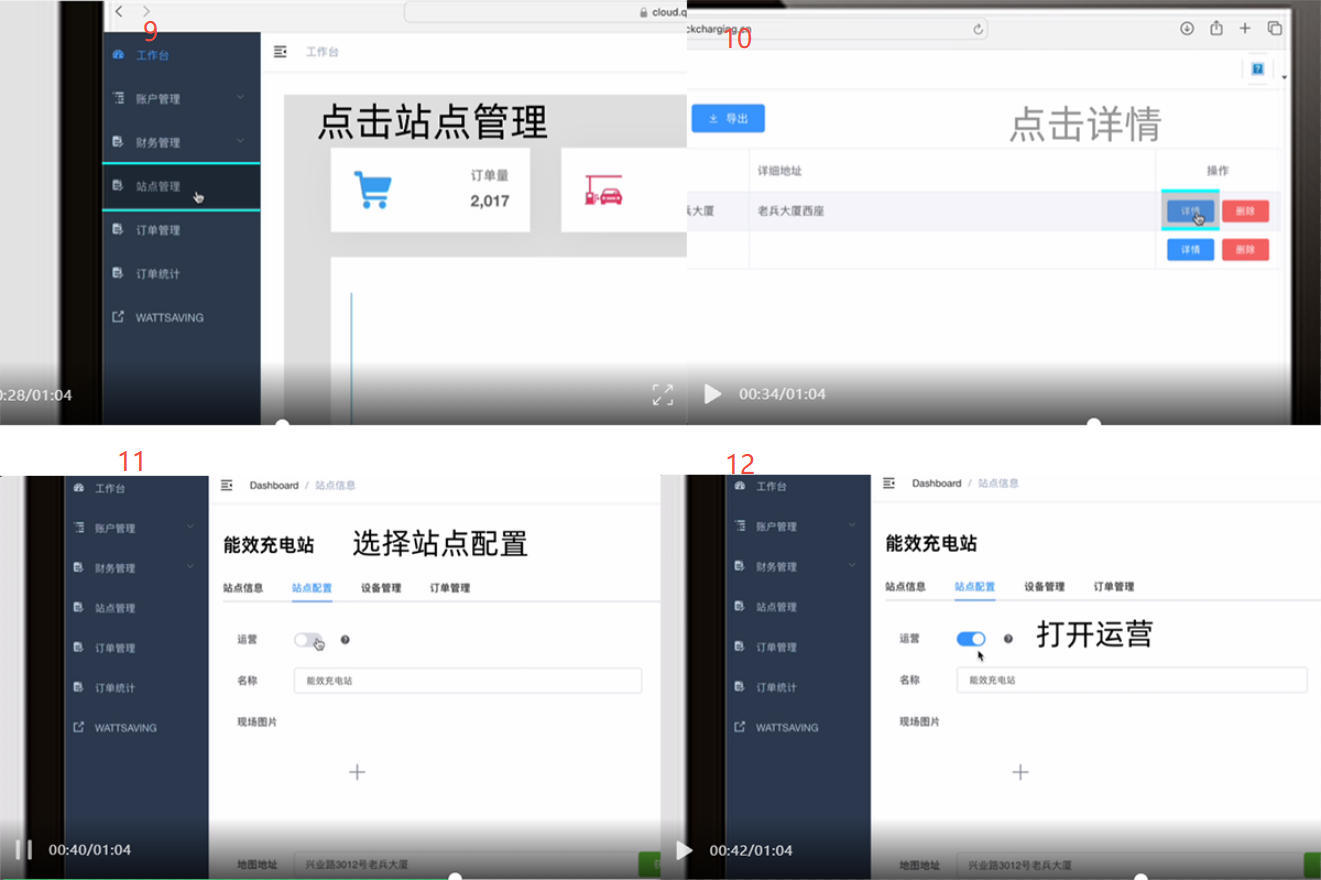
Task: Click the 详细地址 column header
Action: tap(779, 171)
